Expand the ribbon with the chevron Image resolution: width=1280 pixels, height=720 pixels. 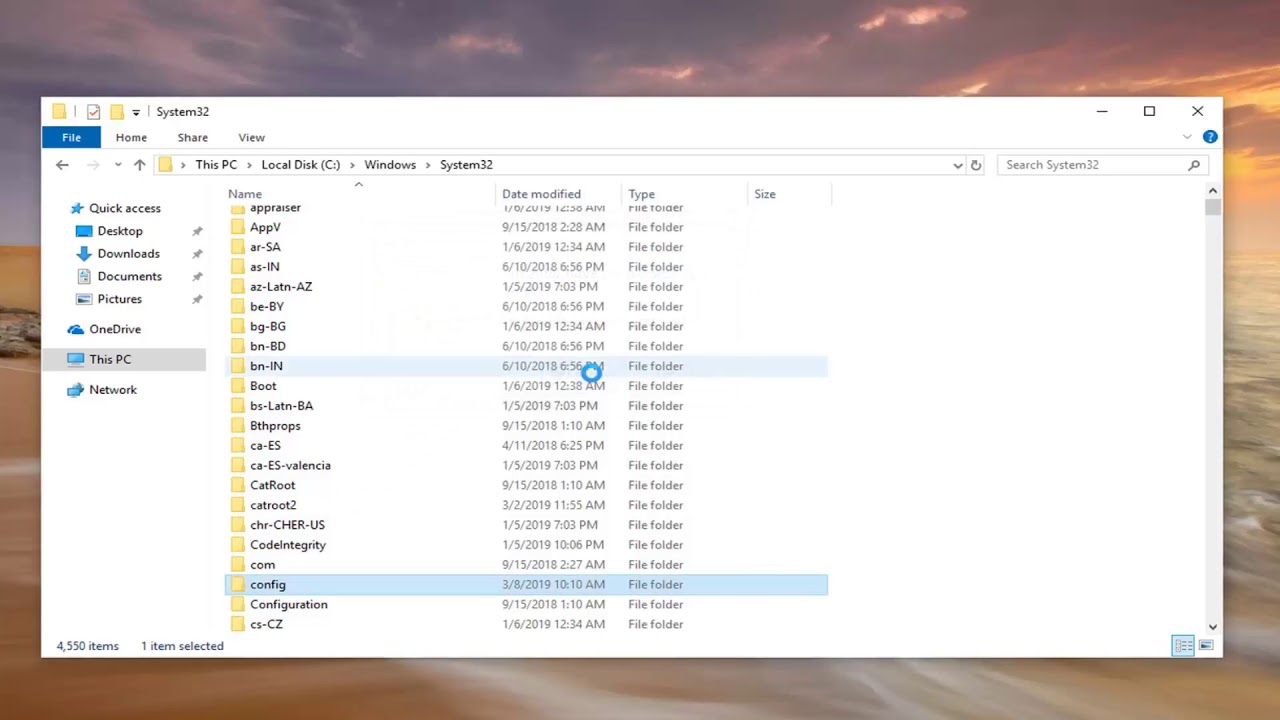1187,137
